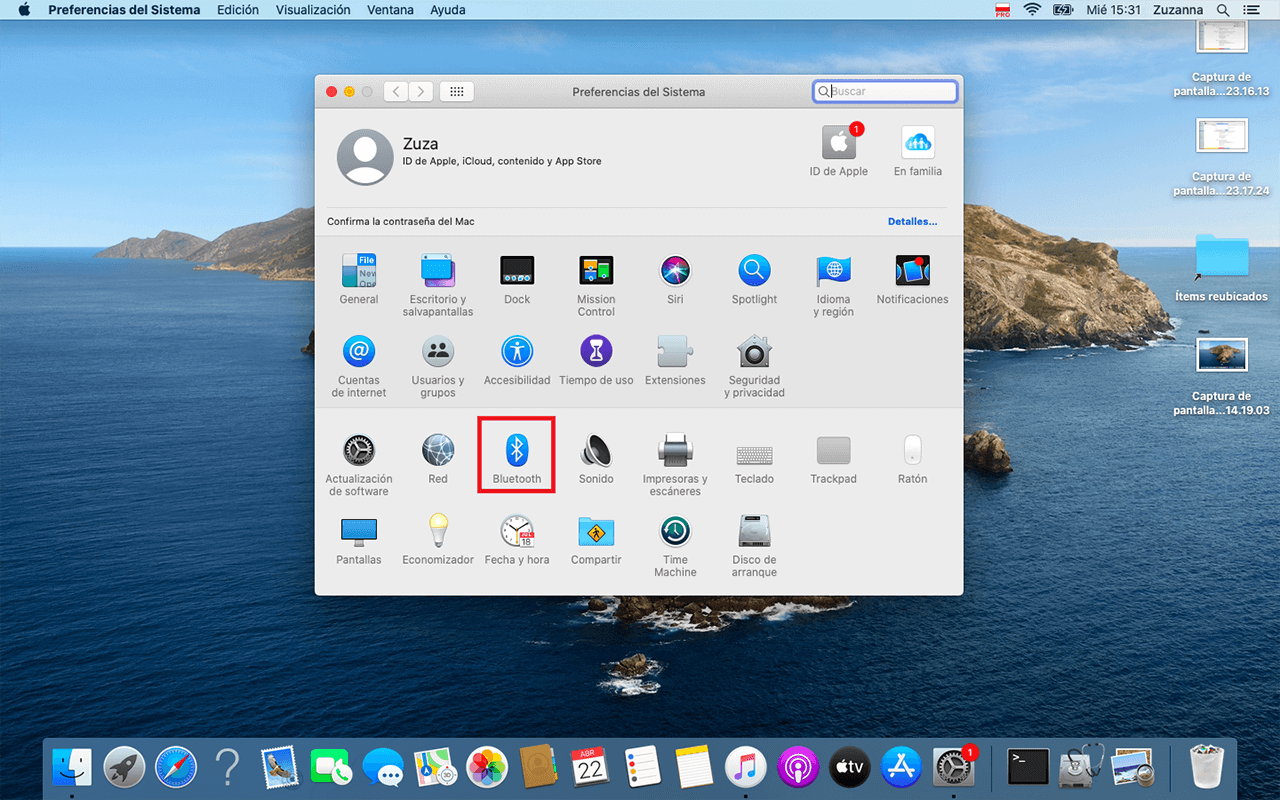Open Compartir preferences pane

[596, 540]
